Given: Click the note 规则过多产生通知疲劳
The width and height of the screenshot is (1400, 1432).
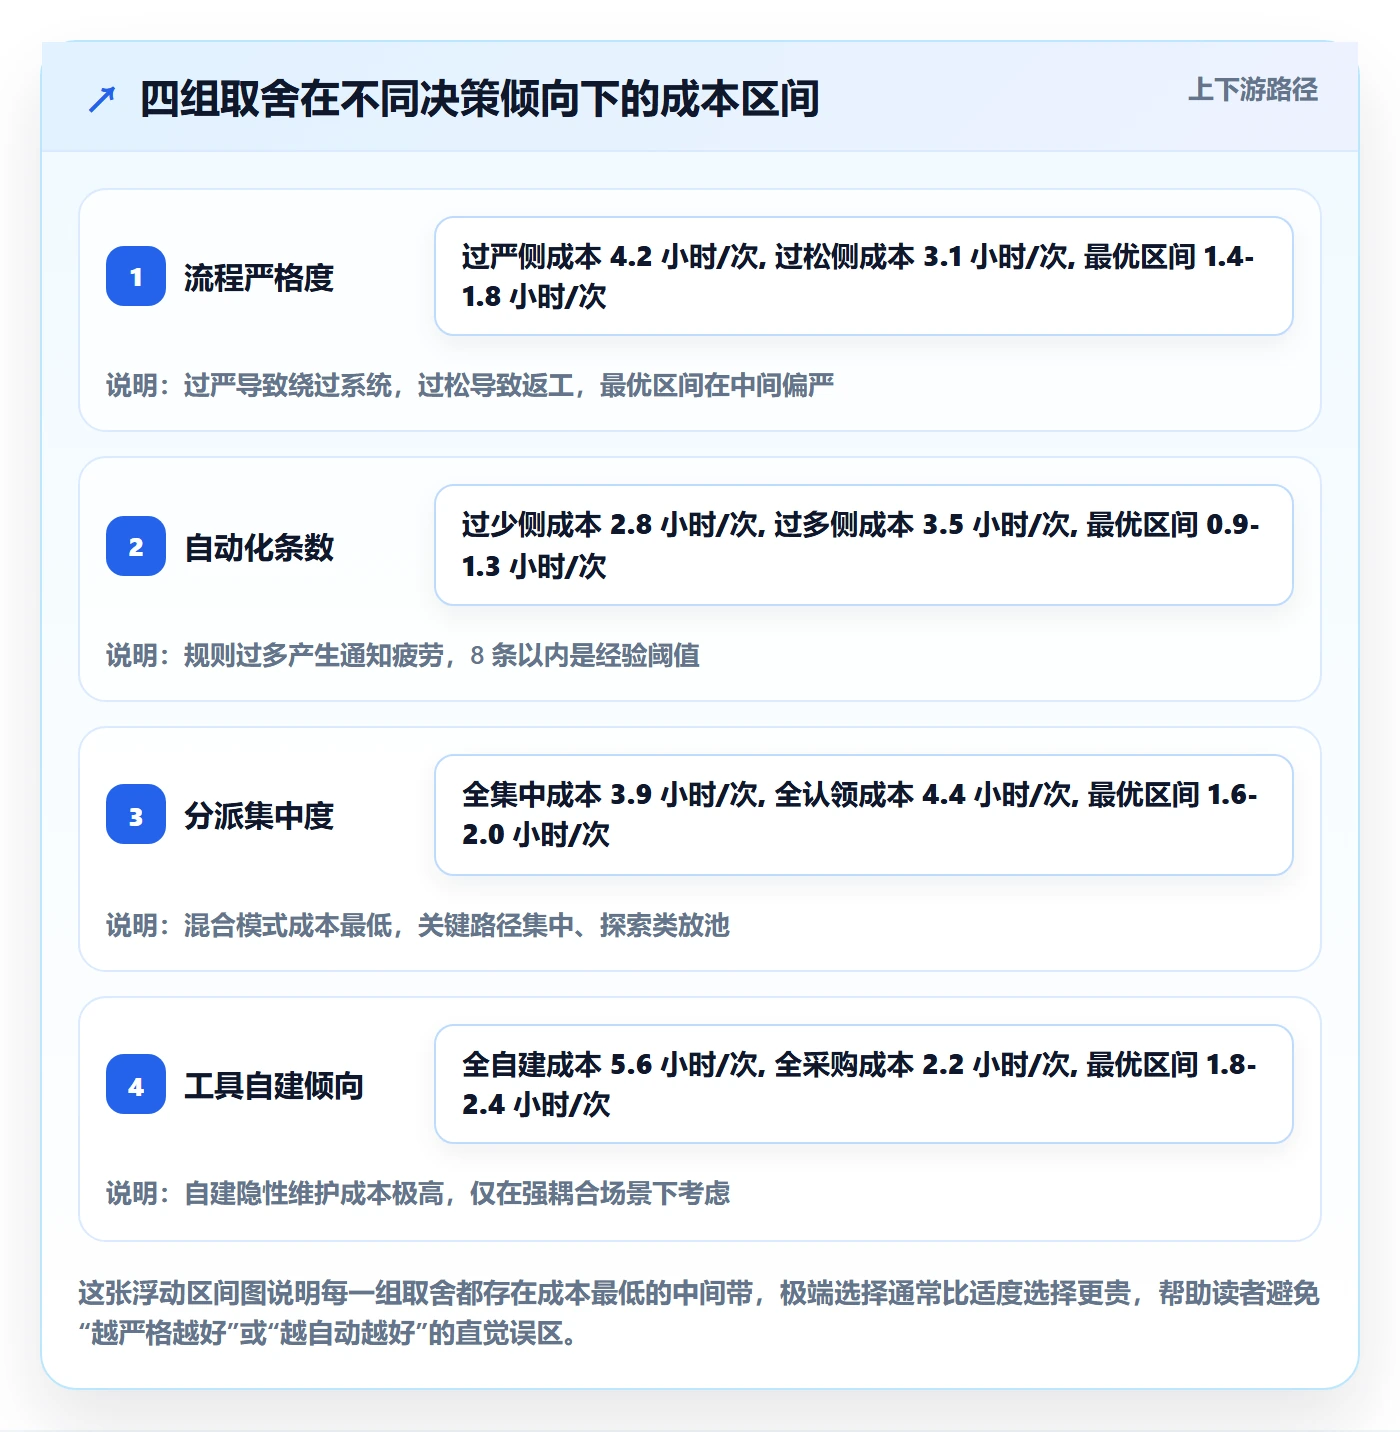Looking at the screenshot, I should 403,655.
